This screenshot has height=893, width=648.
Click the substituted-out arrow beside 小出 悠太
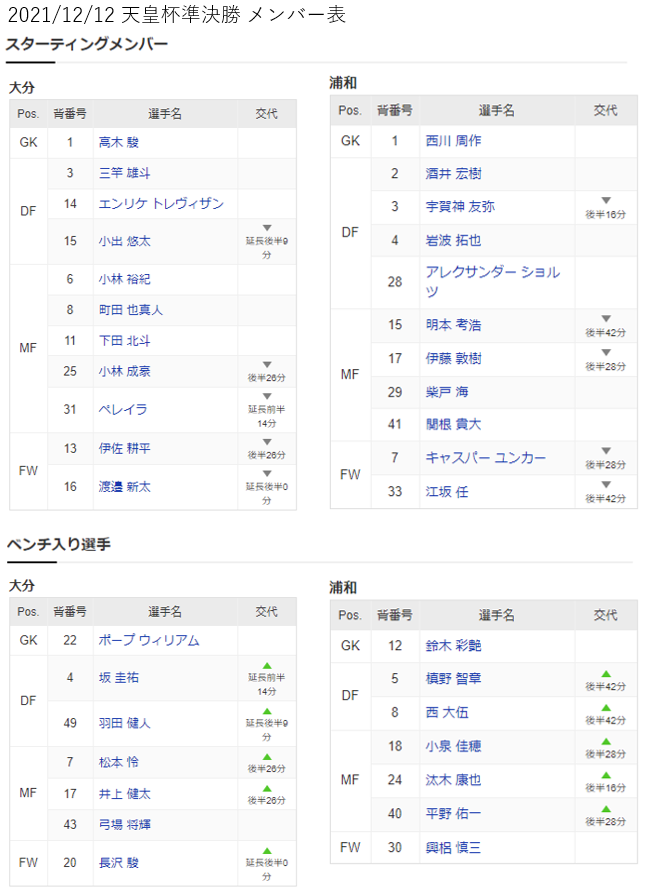point(267,228)
